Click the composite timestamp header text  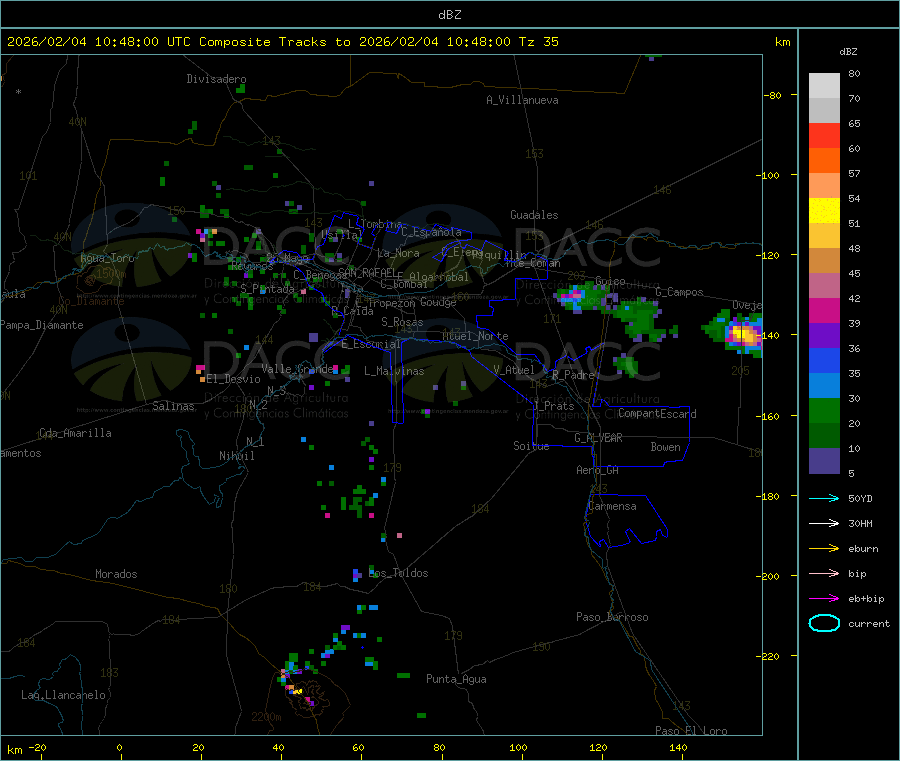[x=282, y=42]
